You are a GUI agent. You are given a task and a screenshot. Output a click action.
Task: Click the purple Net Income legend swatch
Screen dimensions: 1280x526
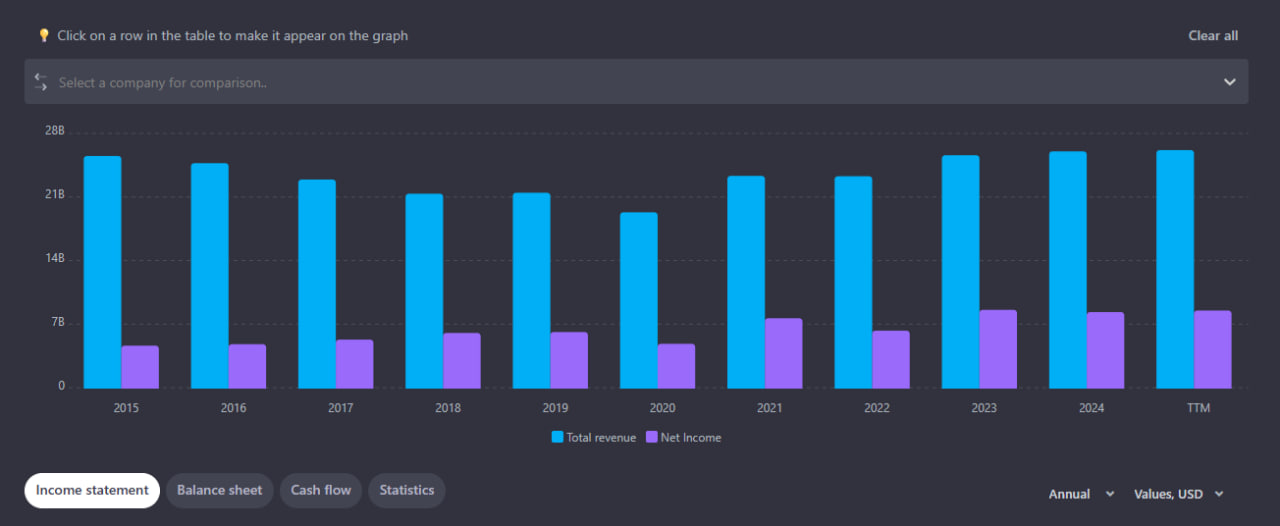pos(652,438)
